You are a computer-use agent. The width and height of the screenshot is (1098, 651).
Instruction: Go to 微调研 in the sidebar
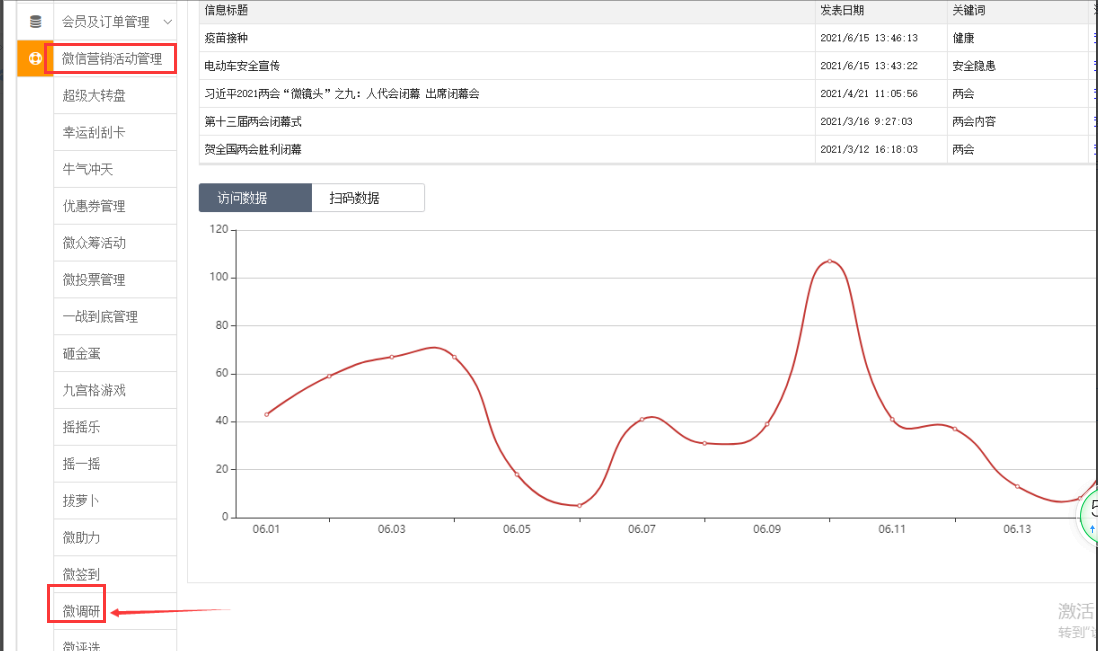click(x=81, y=611)
